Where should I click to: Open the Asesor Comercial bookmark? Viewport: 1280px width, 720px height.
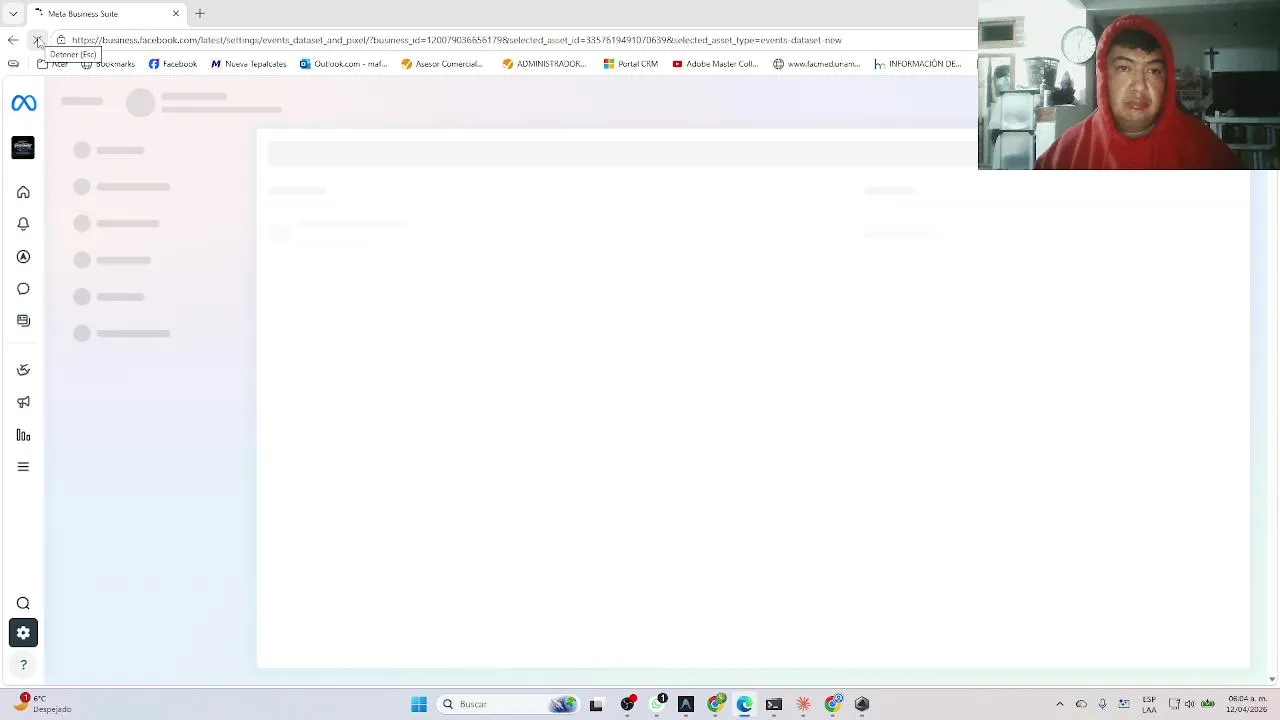442,64
